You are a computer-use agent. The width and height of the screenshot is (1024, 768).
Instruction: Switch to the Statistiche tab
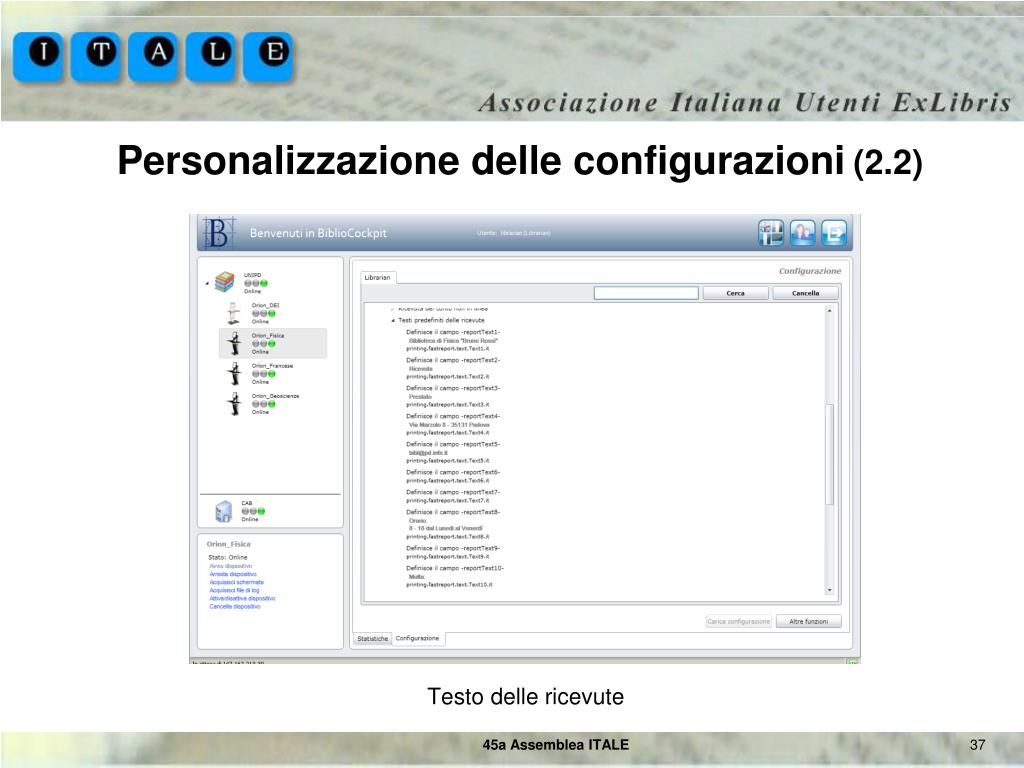(x=372, y=639)
